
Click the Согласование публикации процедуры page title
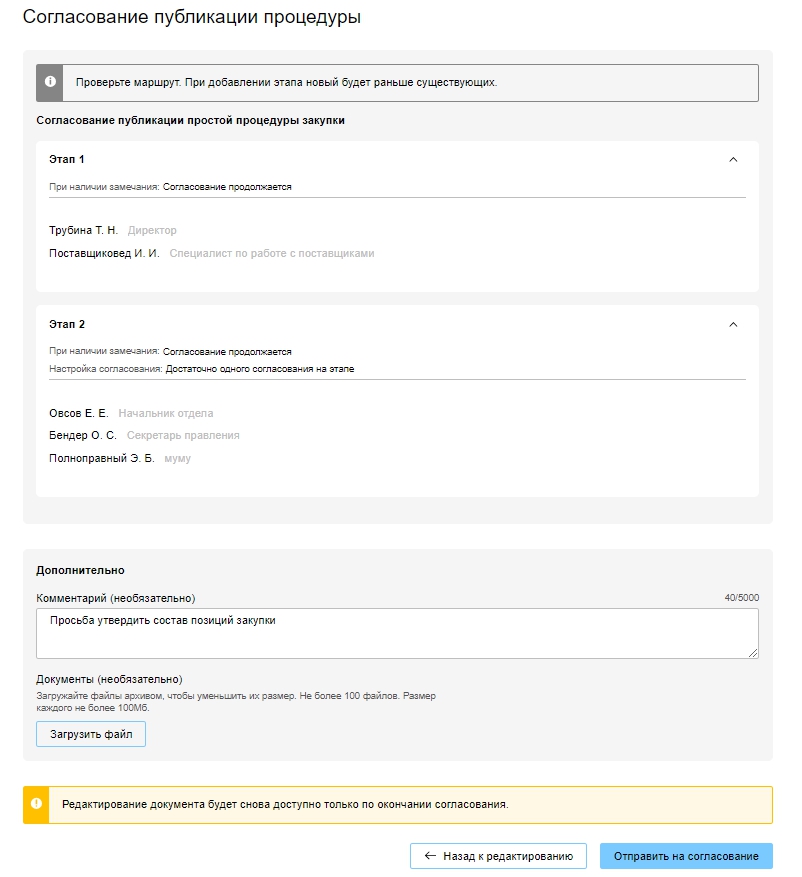click(x=192, y=18)
